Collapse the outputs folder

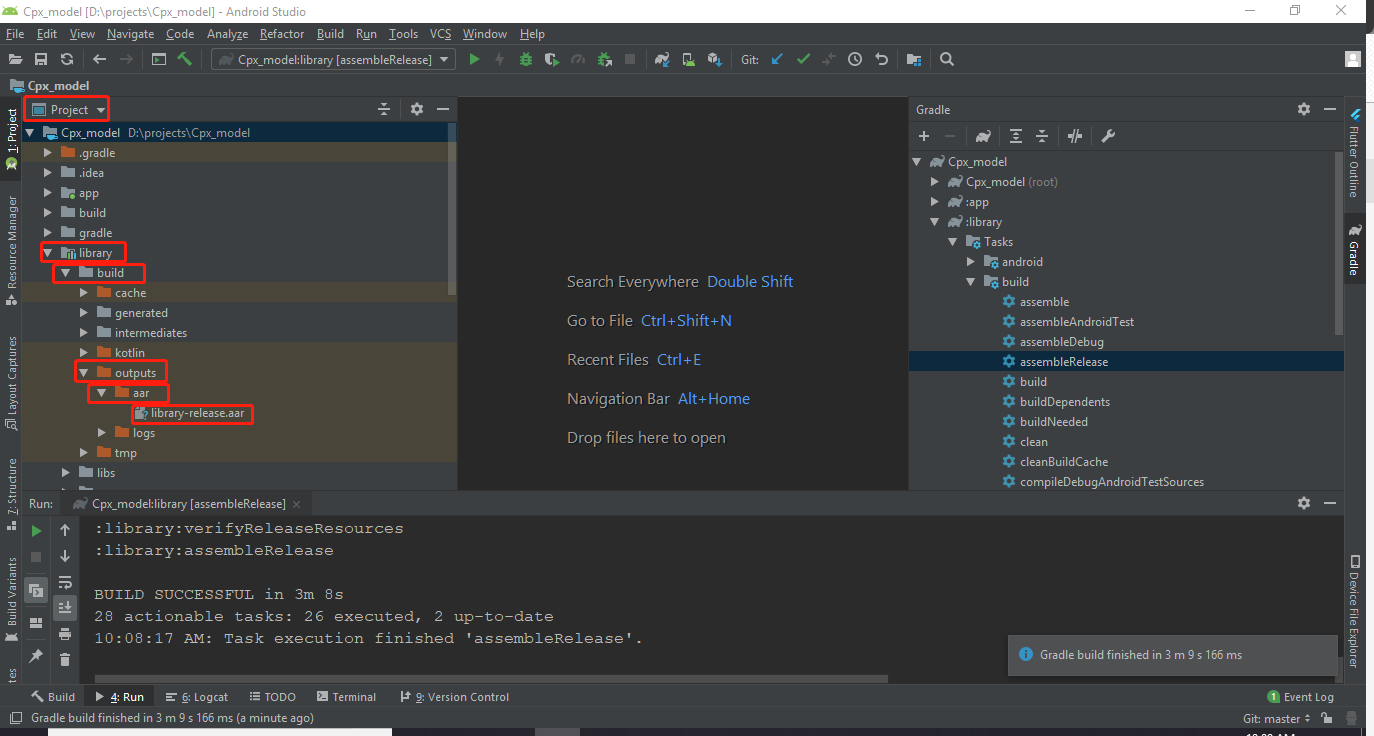(x=84, y=373)
